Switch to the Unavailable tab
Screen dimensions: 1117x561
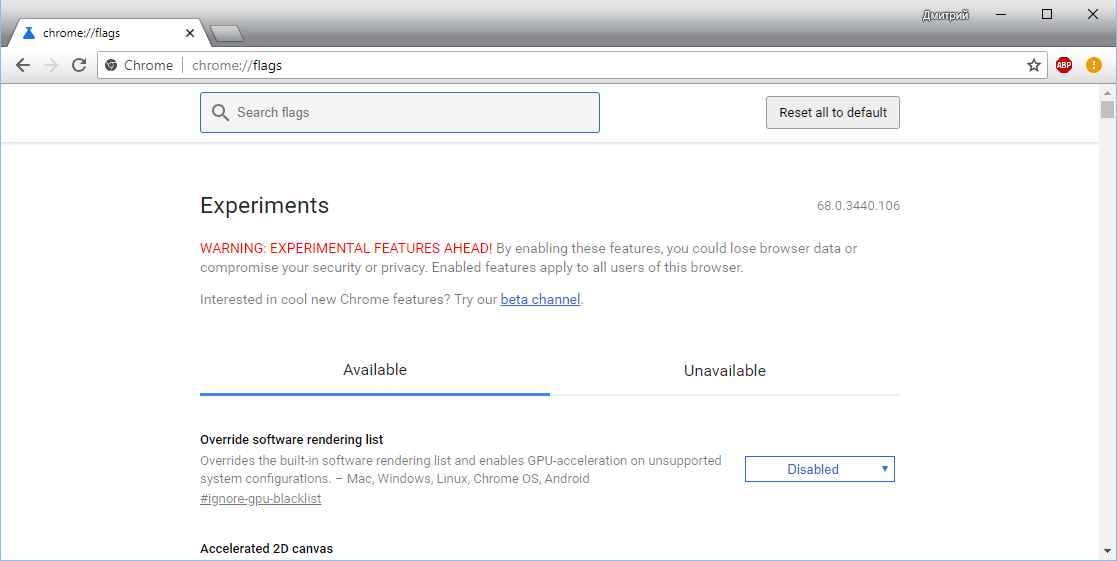click(724, 371)
